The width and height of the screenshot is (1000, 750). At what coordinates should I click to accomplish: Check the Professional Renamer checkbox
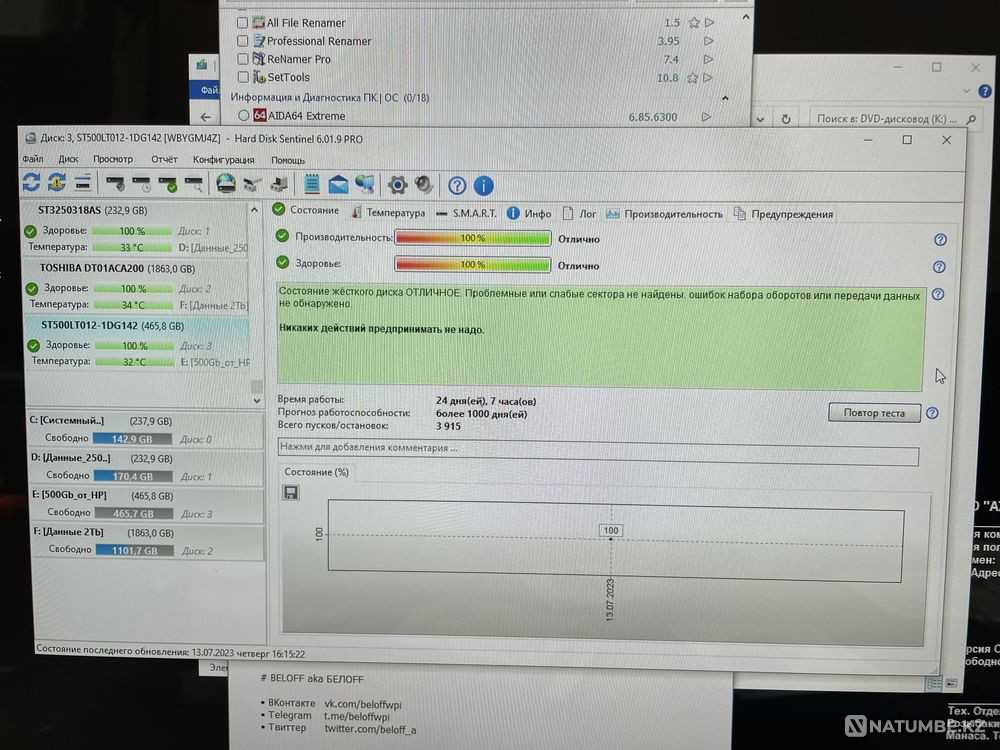(242, 41)
